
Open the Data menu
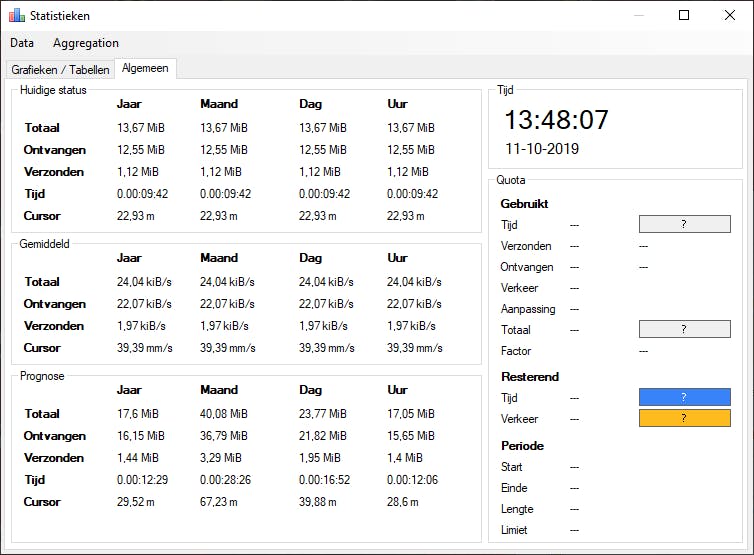click(x=22, y=43)
